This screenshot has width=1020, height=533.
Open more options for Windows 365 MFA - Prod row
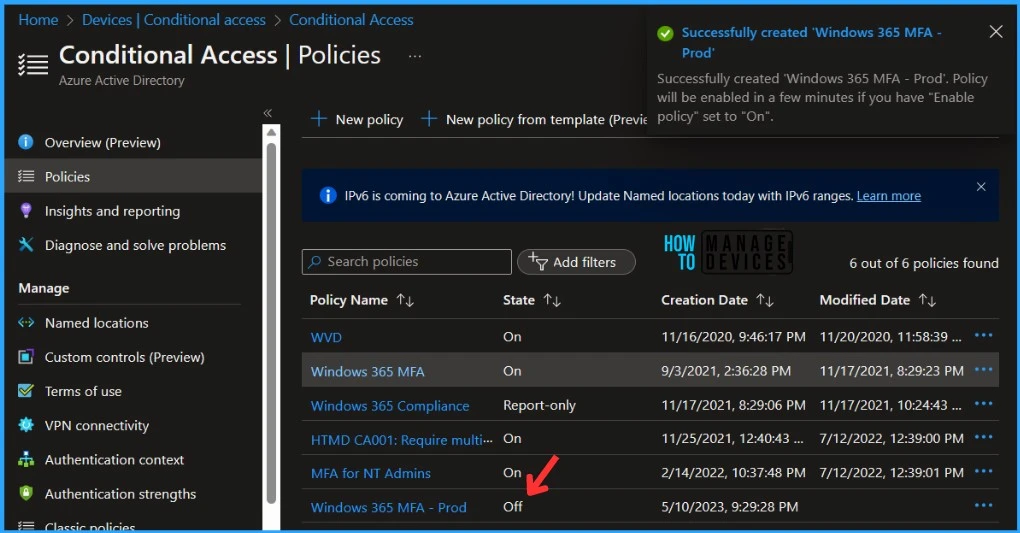(983, 505)
